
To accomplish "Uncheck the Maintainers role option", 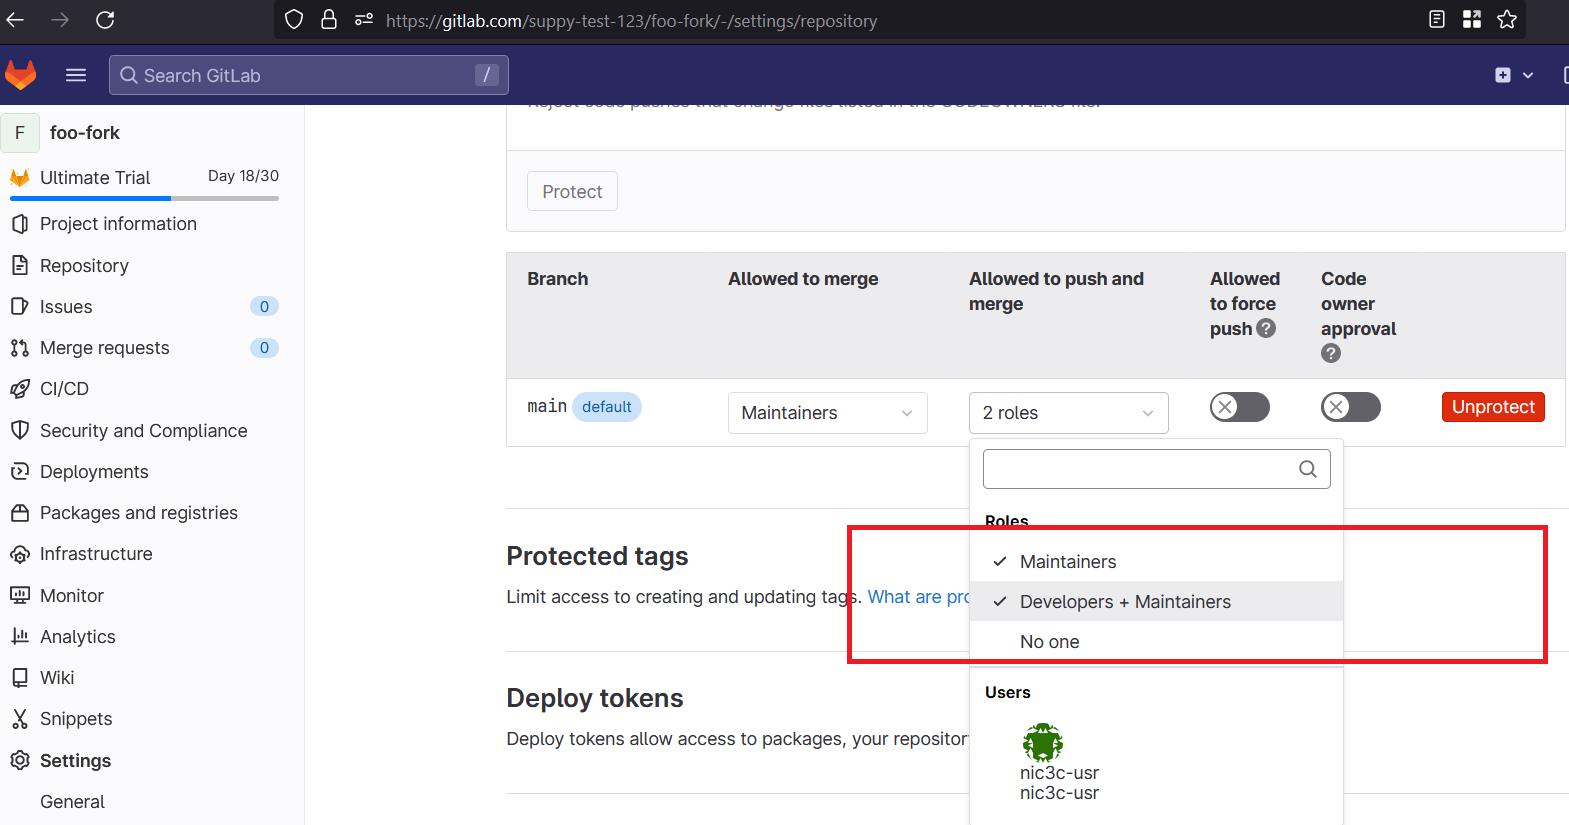I will (x=1067, y=562).
